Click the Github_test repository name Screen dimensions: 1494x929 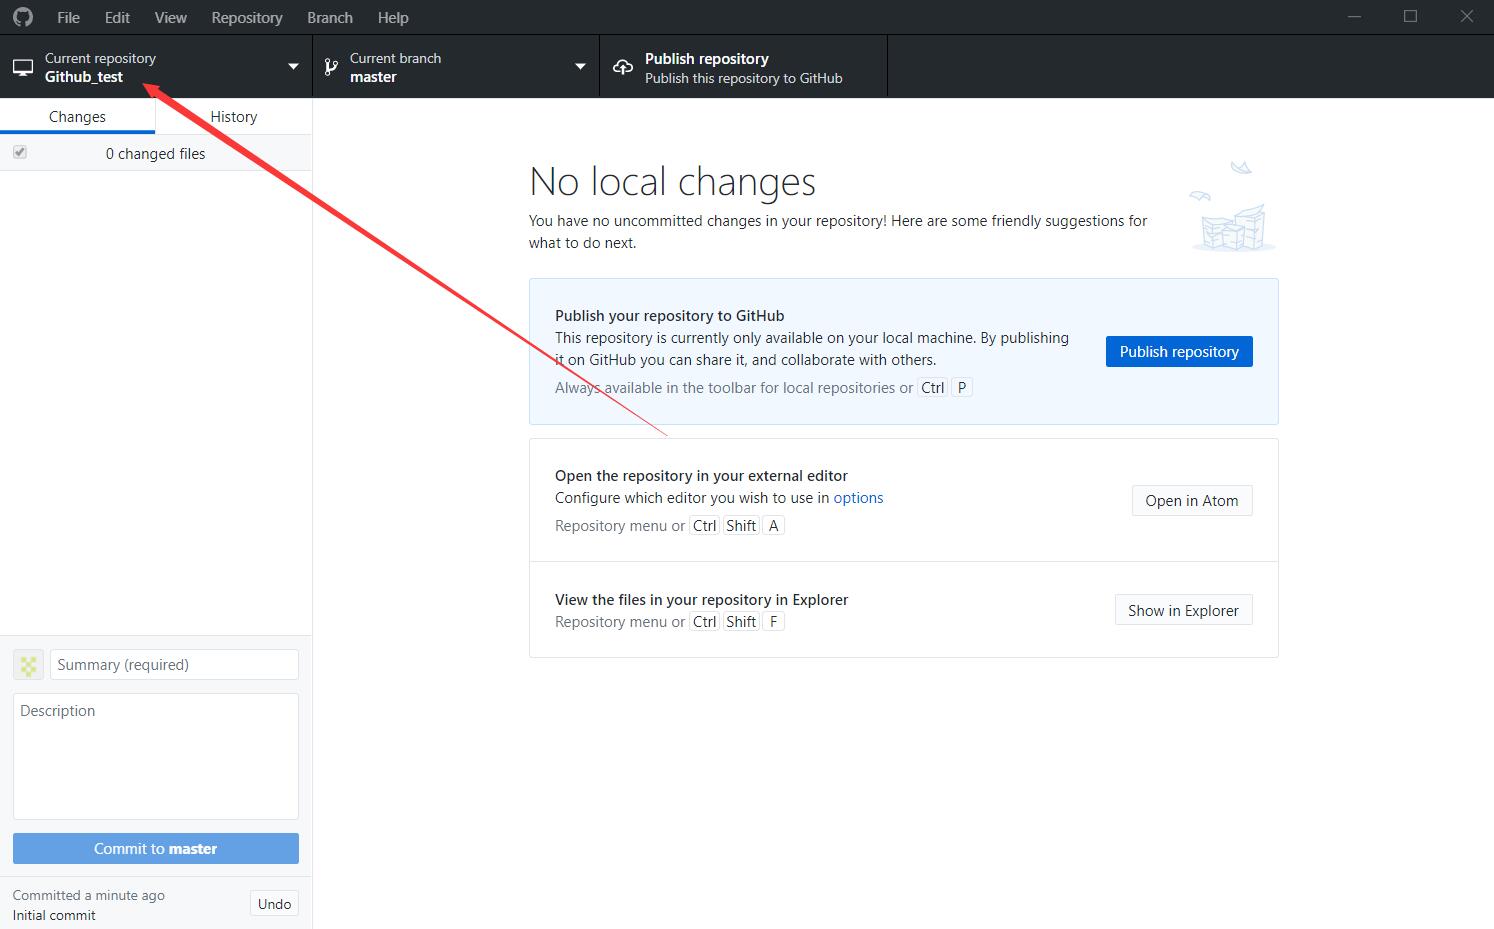click(x=84, y=77)
